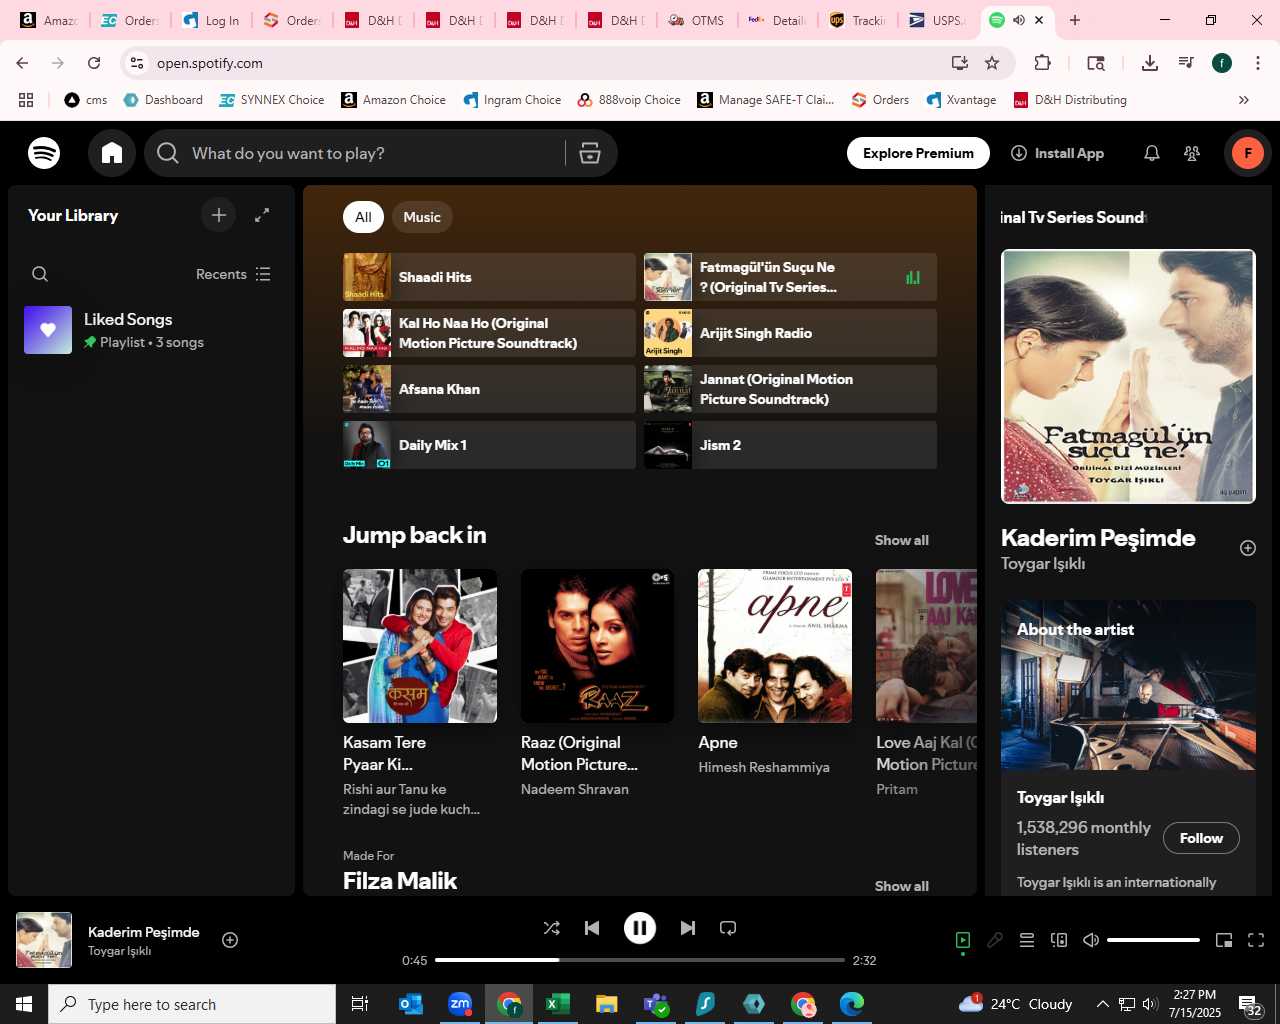Click Kaderim Peşimde title in Now Playing panel
Screen dimensions: 1280x1024
1098,538
